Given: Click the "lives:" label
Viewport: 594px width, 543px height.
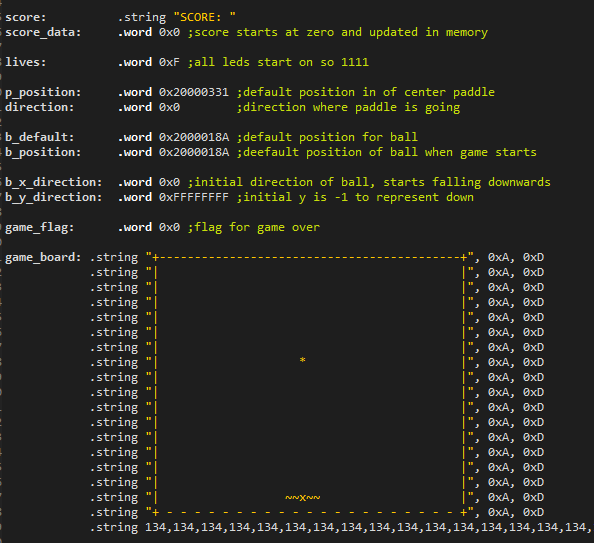Looking at the screenshot, I should point(25,63).
